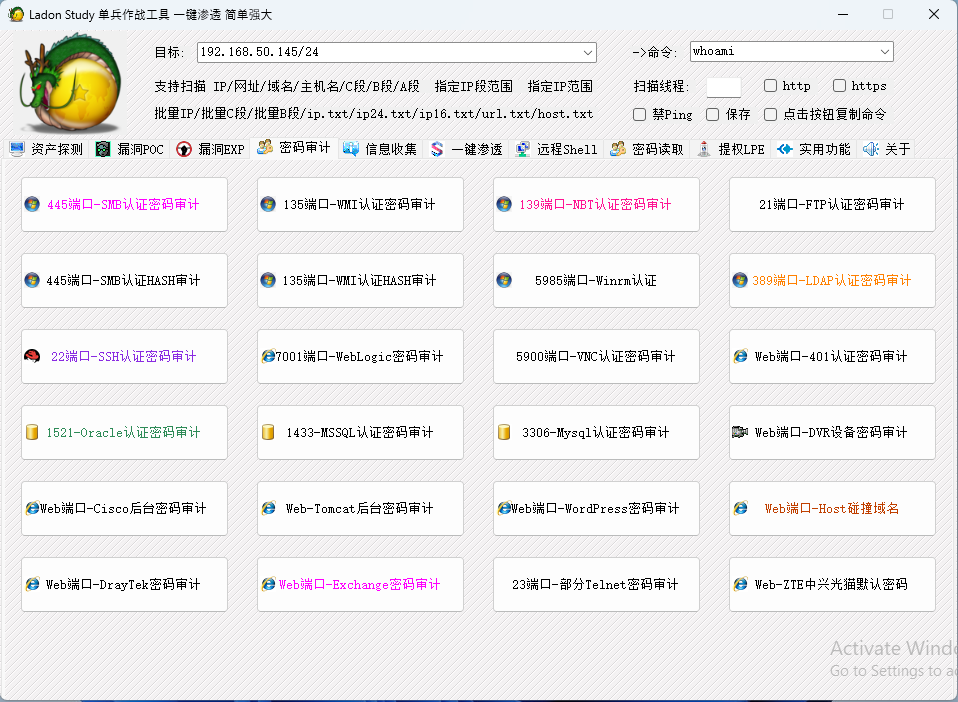Click the red hat icon on 22端口-SSH认证密码审计

point(32,356)
